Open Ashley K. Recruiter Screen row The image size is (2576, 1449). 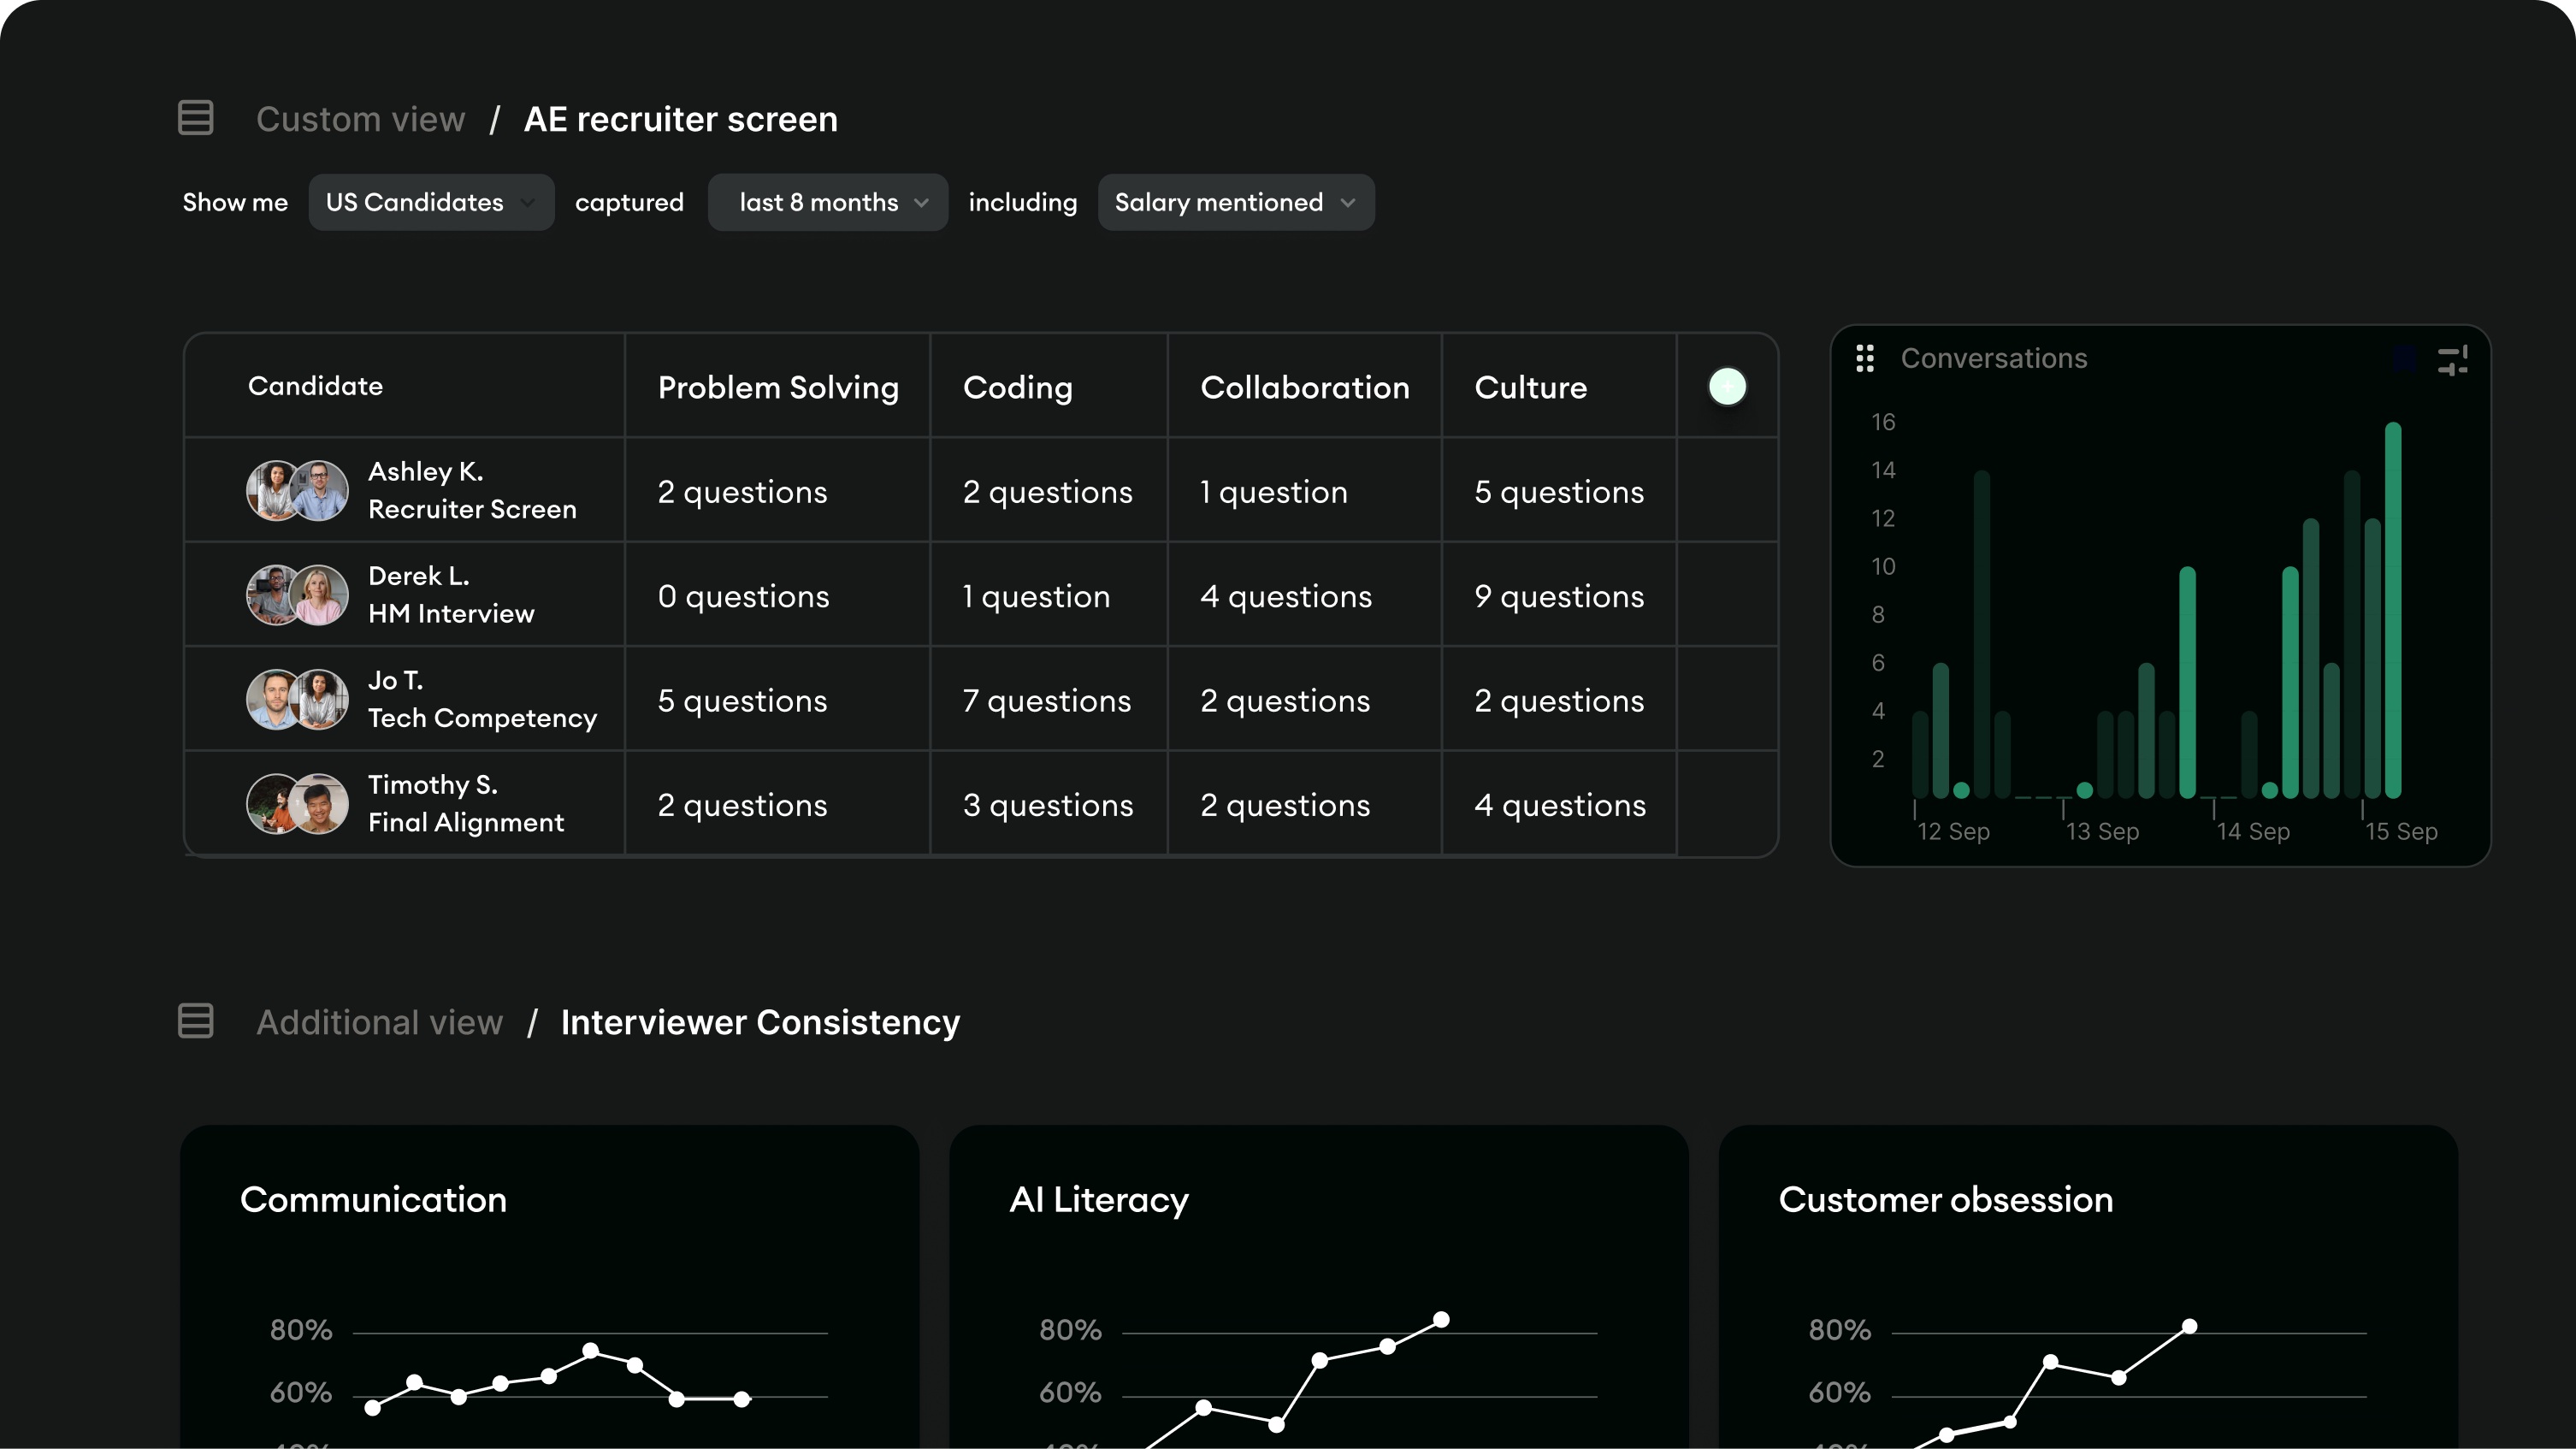(x=980, y=490)
